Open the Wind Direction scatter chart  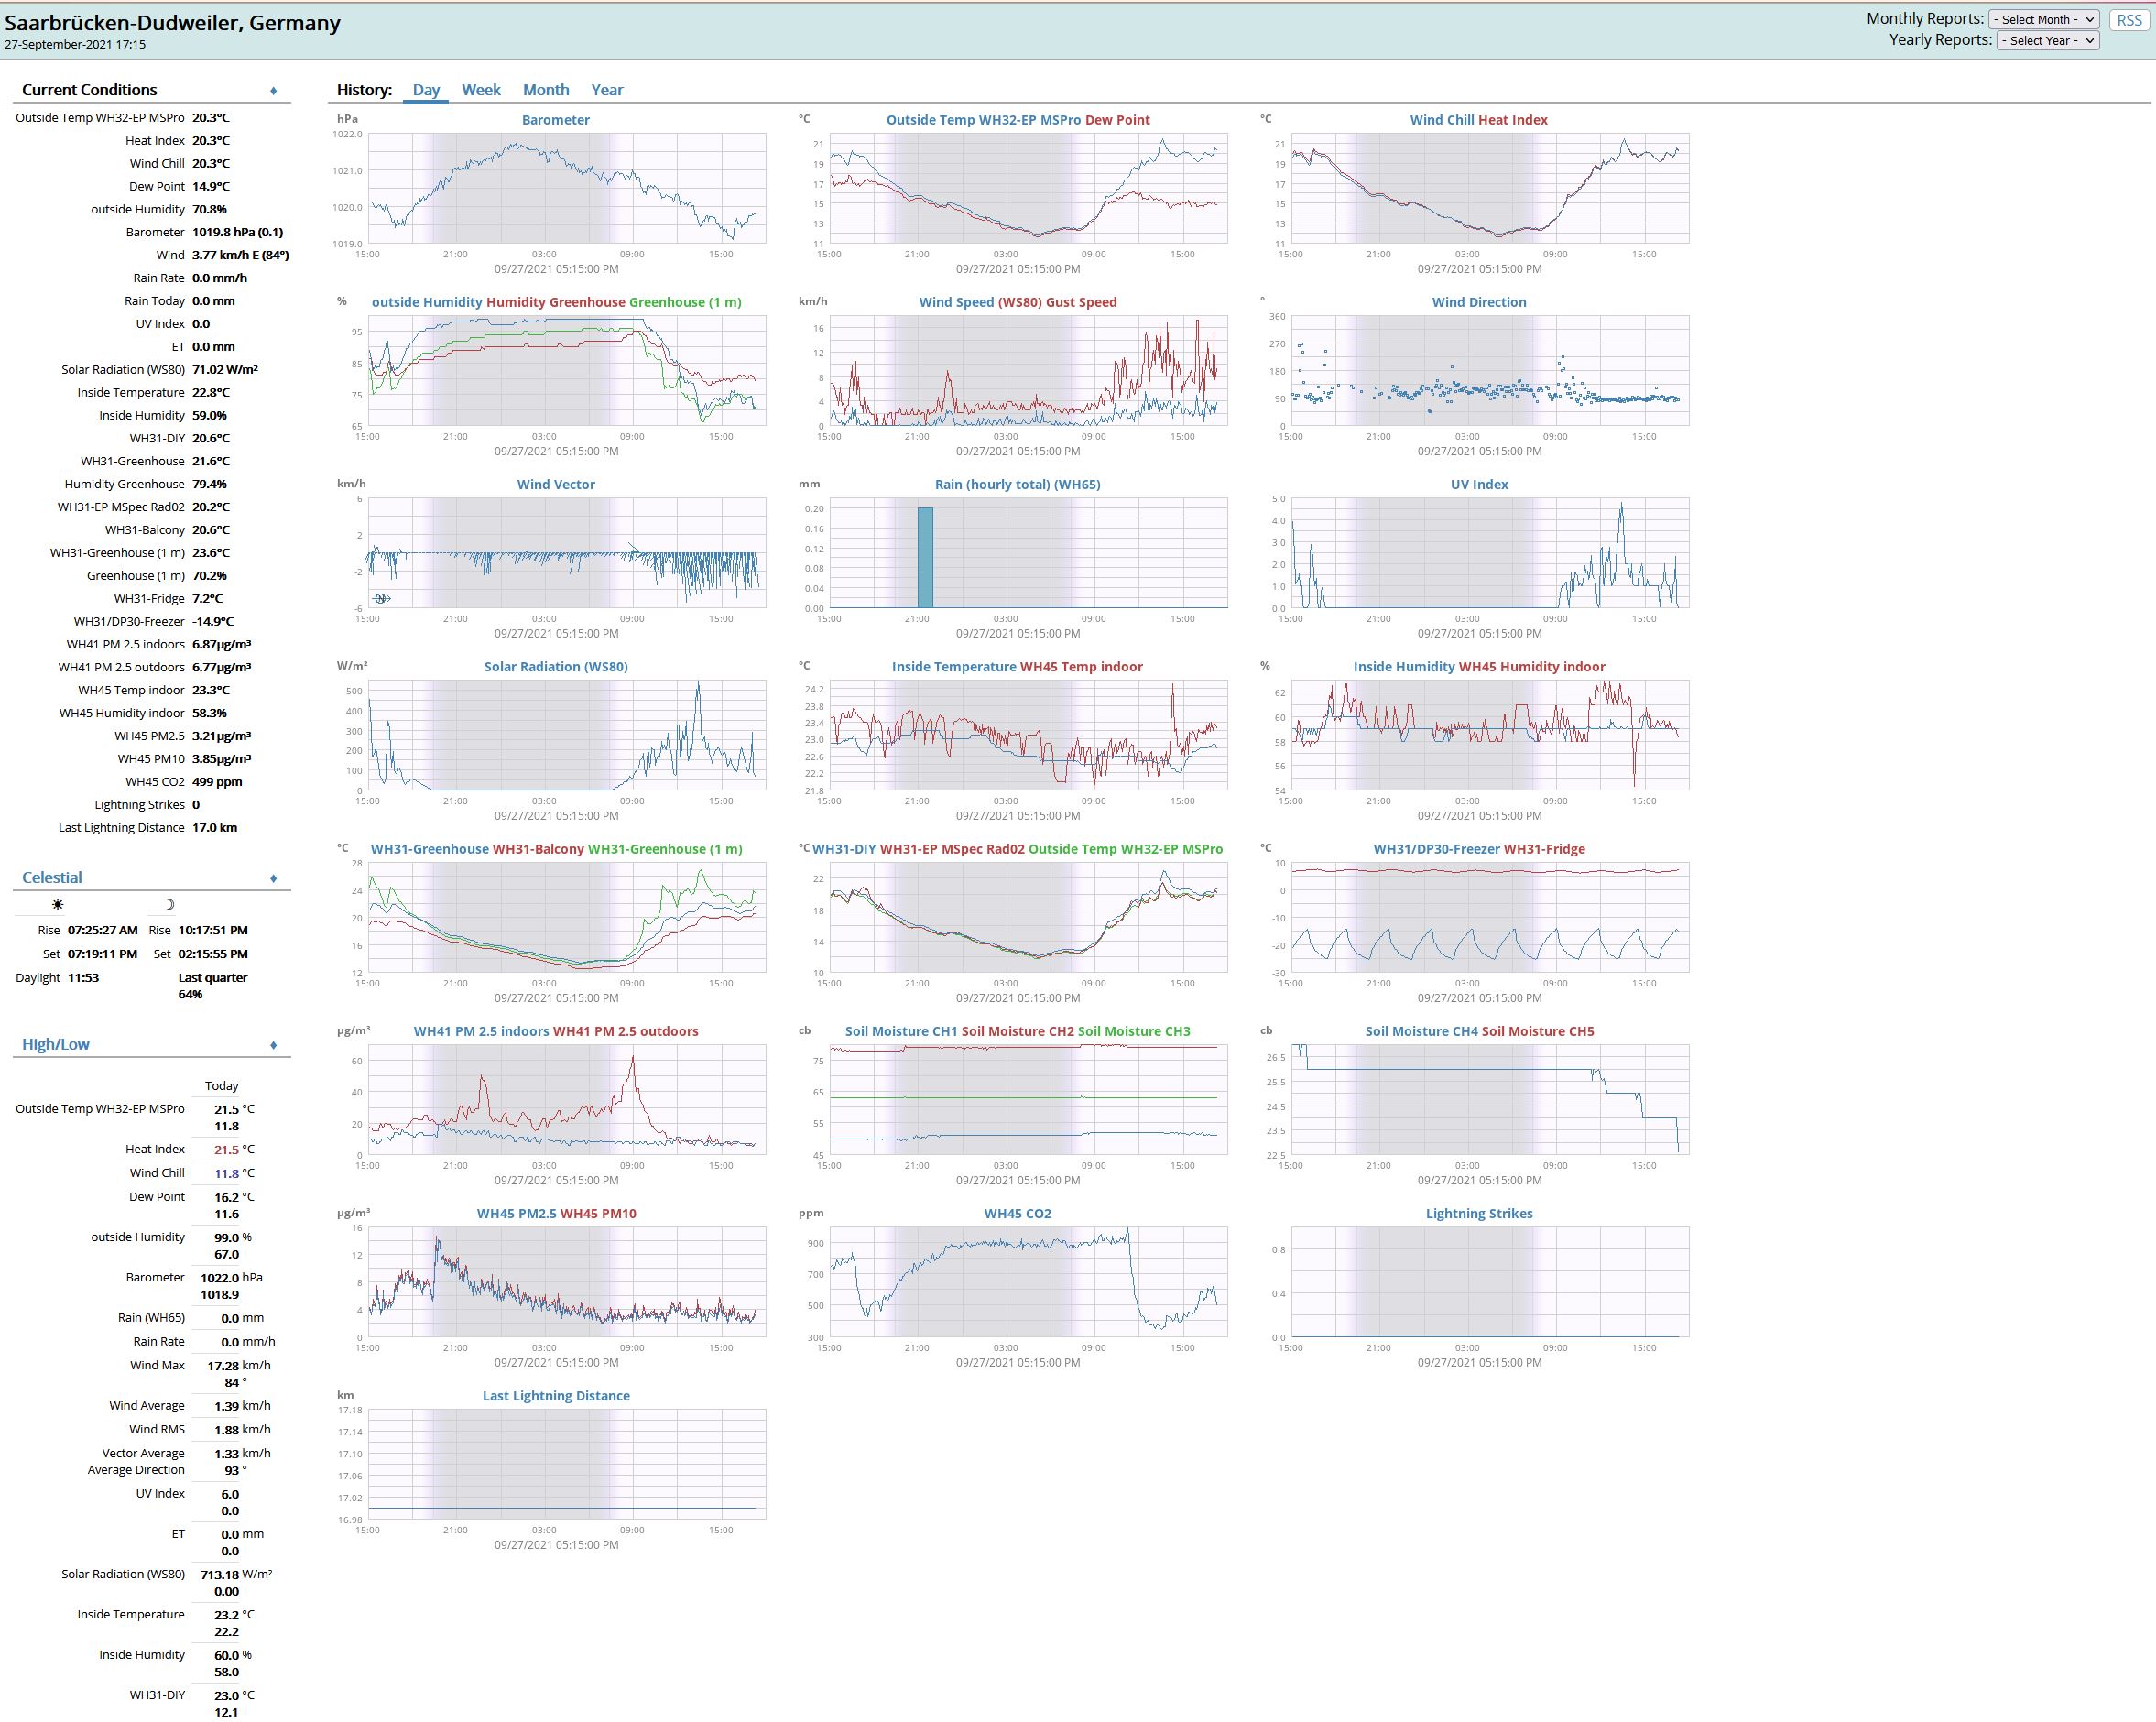(x=1489, y=371)
